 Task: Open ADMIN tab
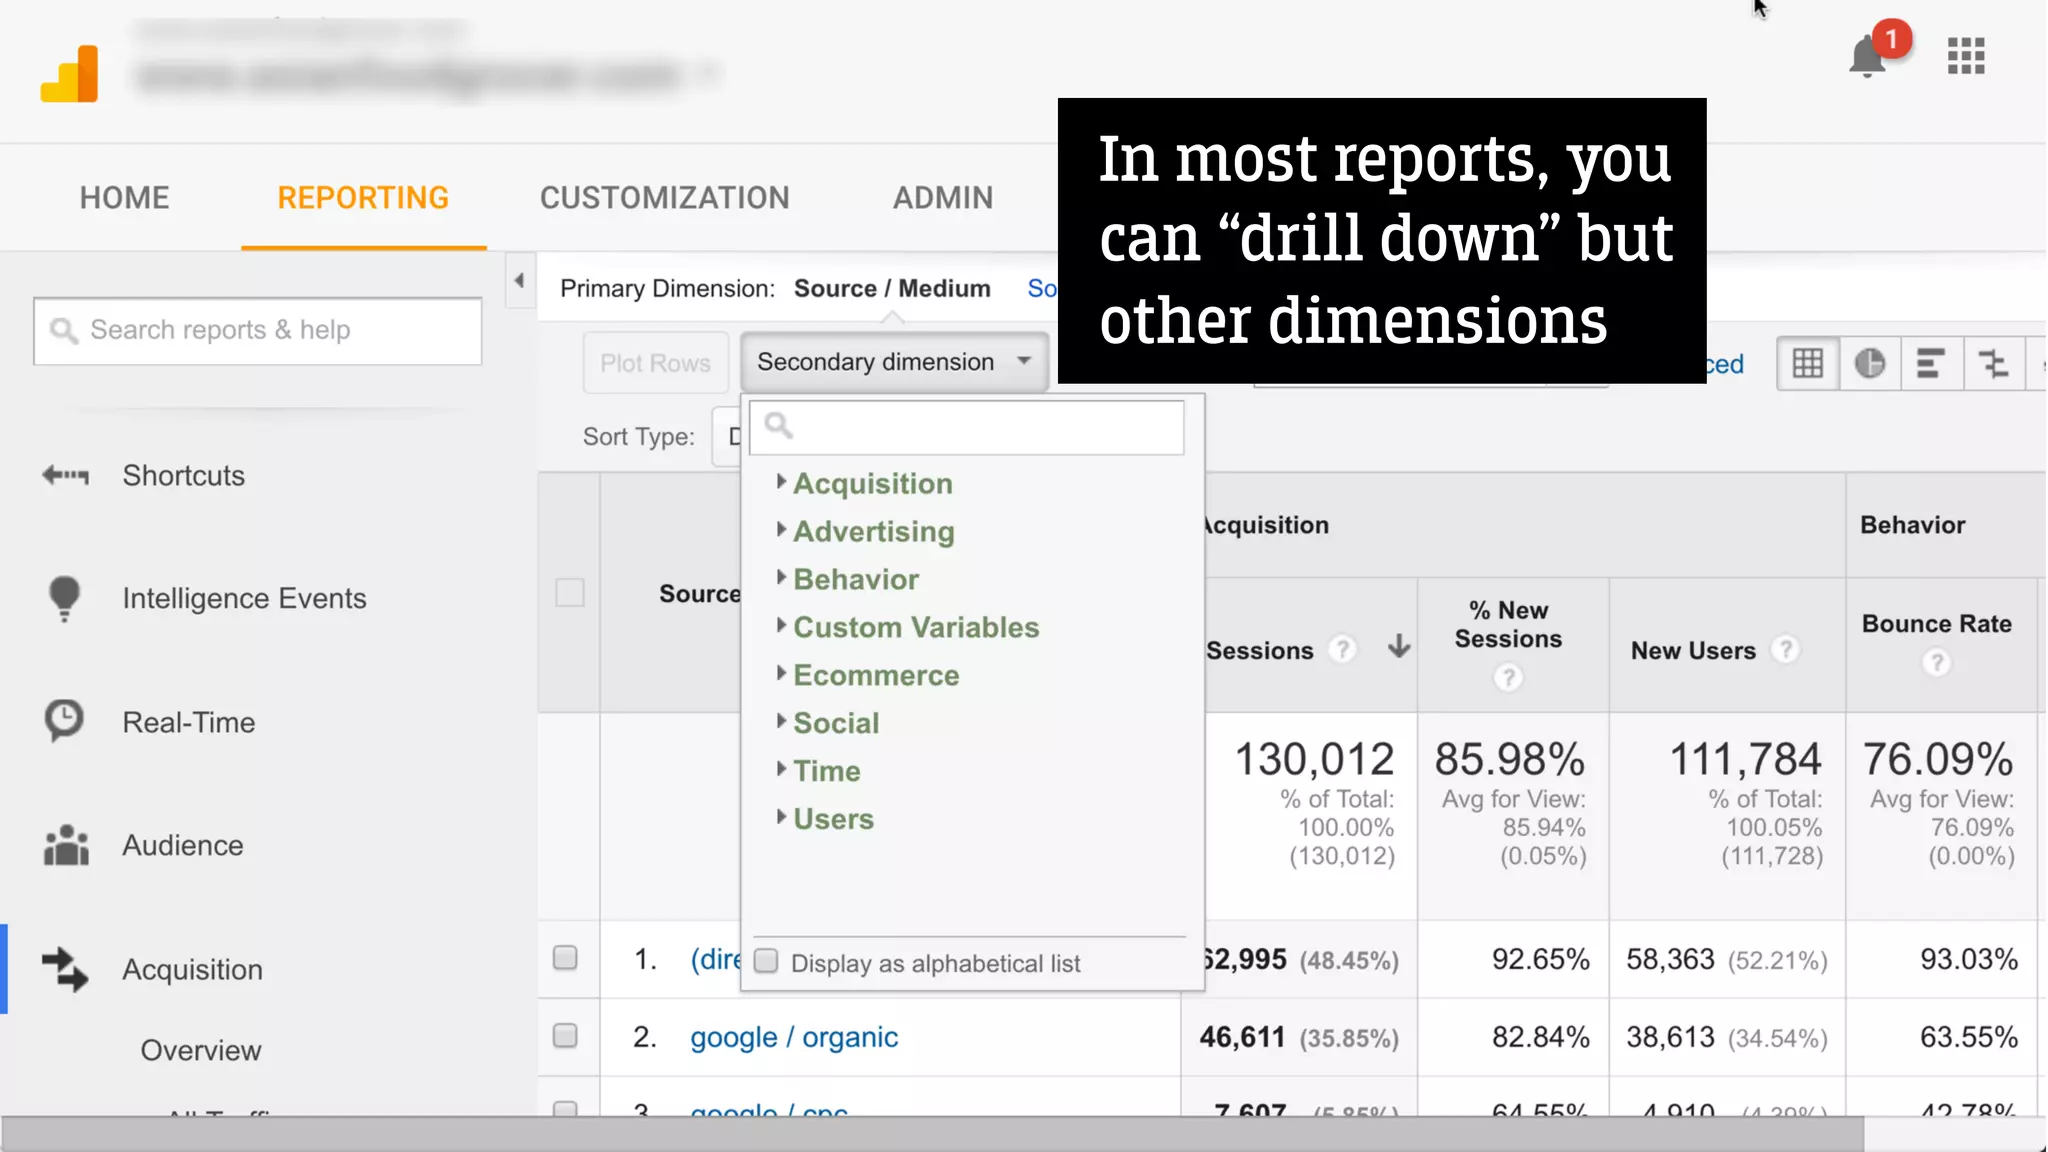pos(943,197)
